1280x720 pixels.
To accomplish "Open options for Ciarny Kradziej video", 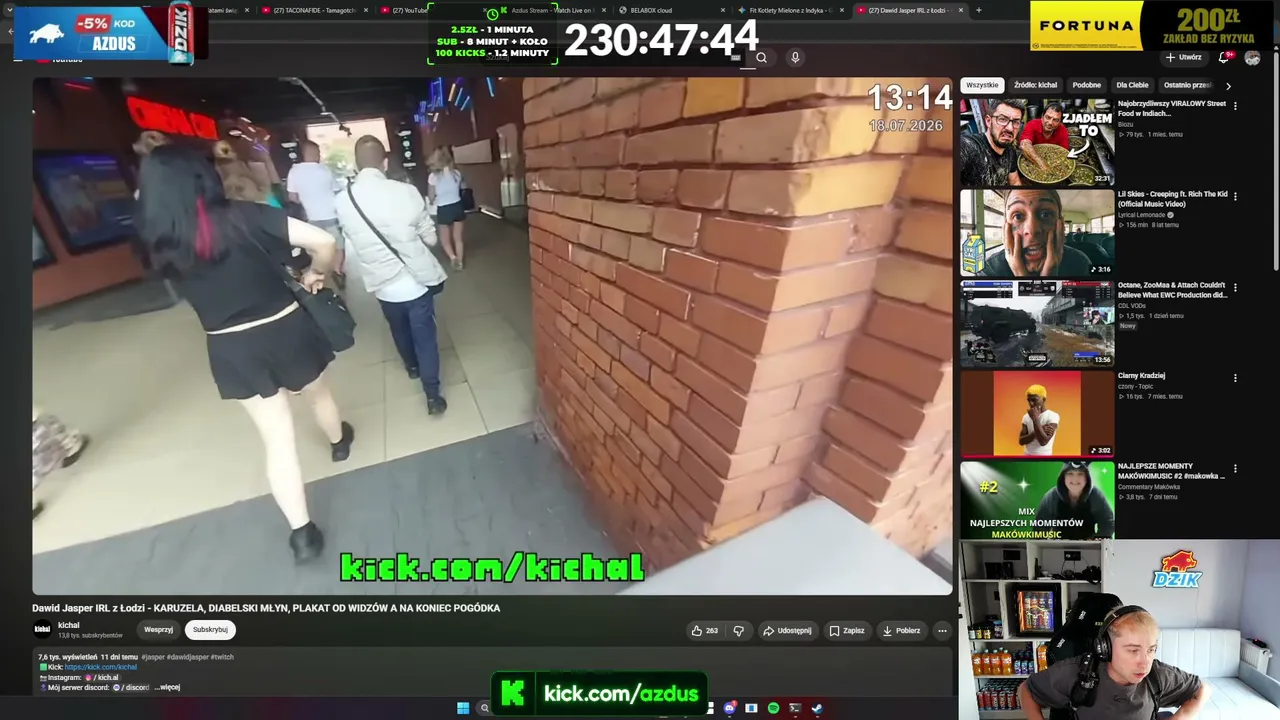I will click(1235, 379).
